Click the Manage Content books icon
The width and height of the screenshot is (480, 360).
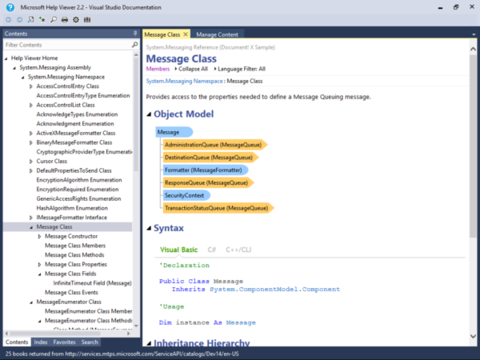click(87, 20)
